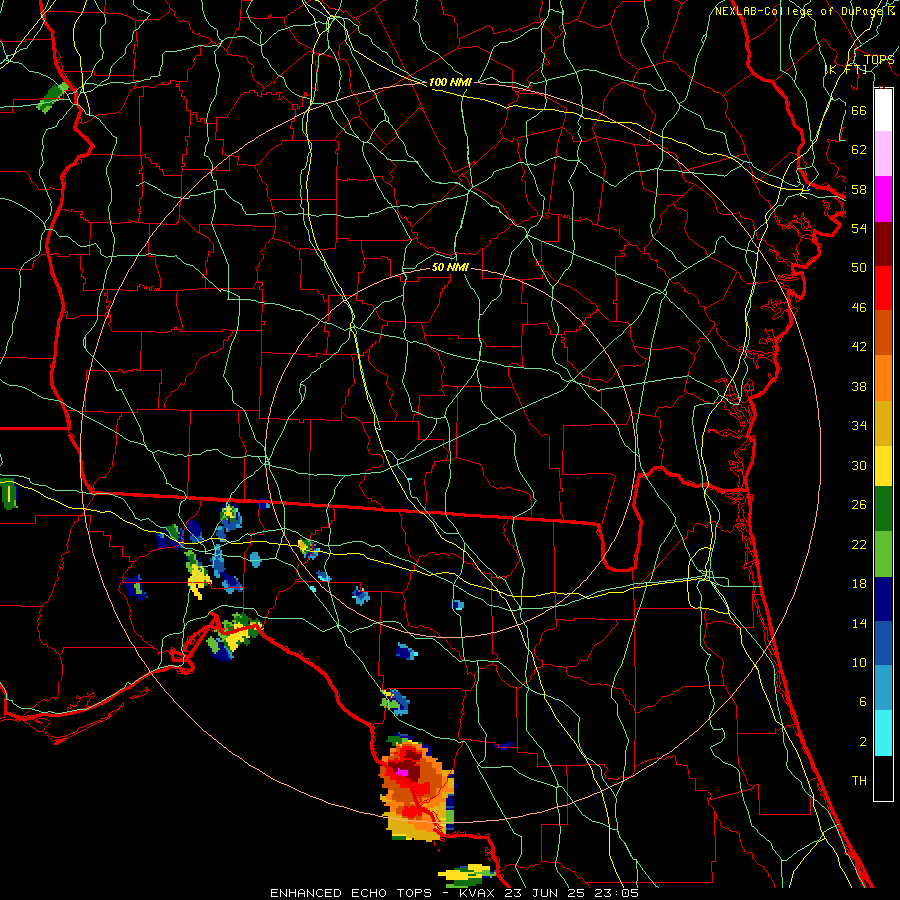This screenshot has width=900, height=900.
Task: Click the legend value 26
Action: coord(859,505)
